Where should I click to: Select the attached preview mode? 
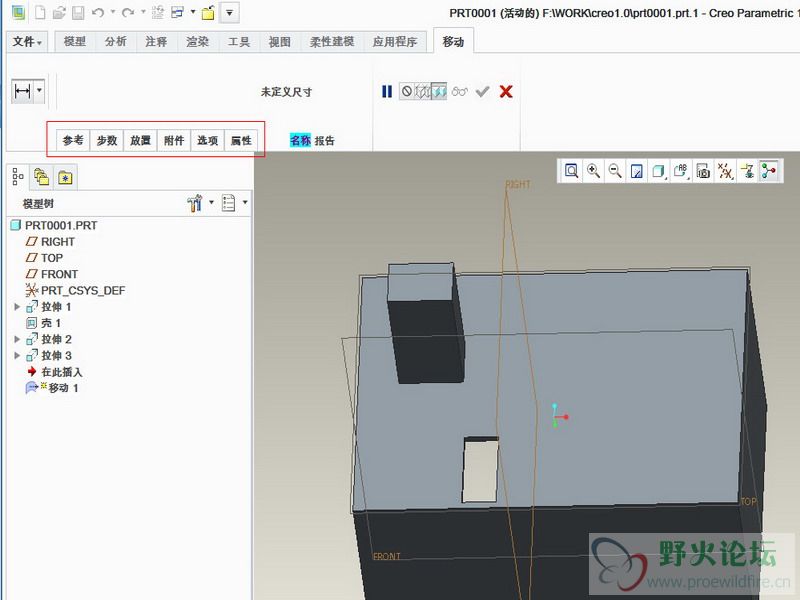coord(439,91)
